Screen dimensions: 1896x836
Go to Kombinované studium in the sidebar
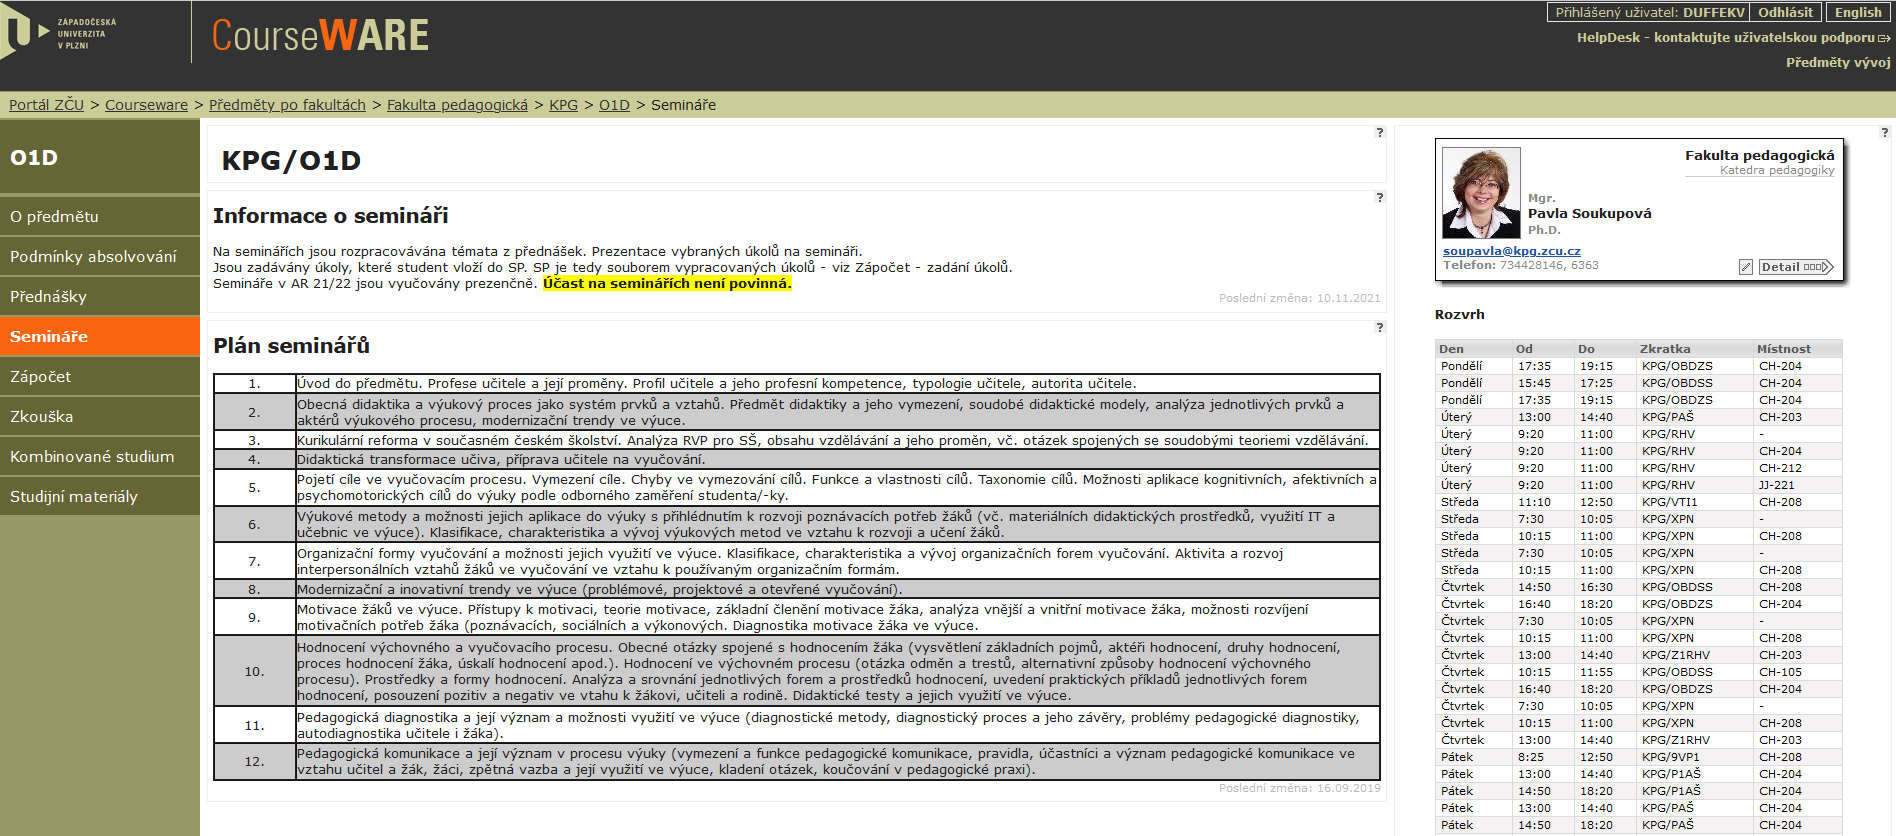[x=100, y=456]
